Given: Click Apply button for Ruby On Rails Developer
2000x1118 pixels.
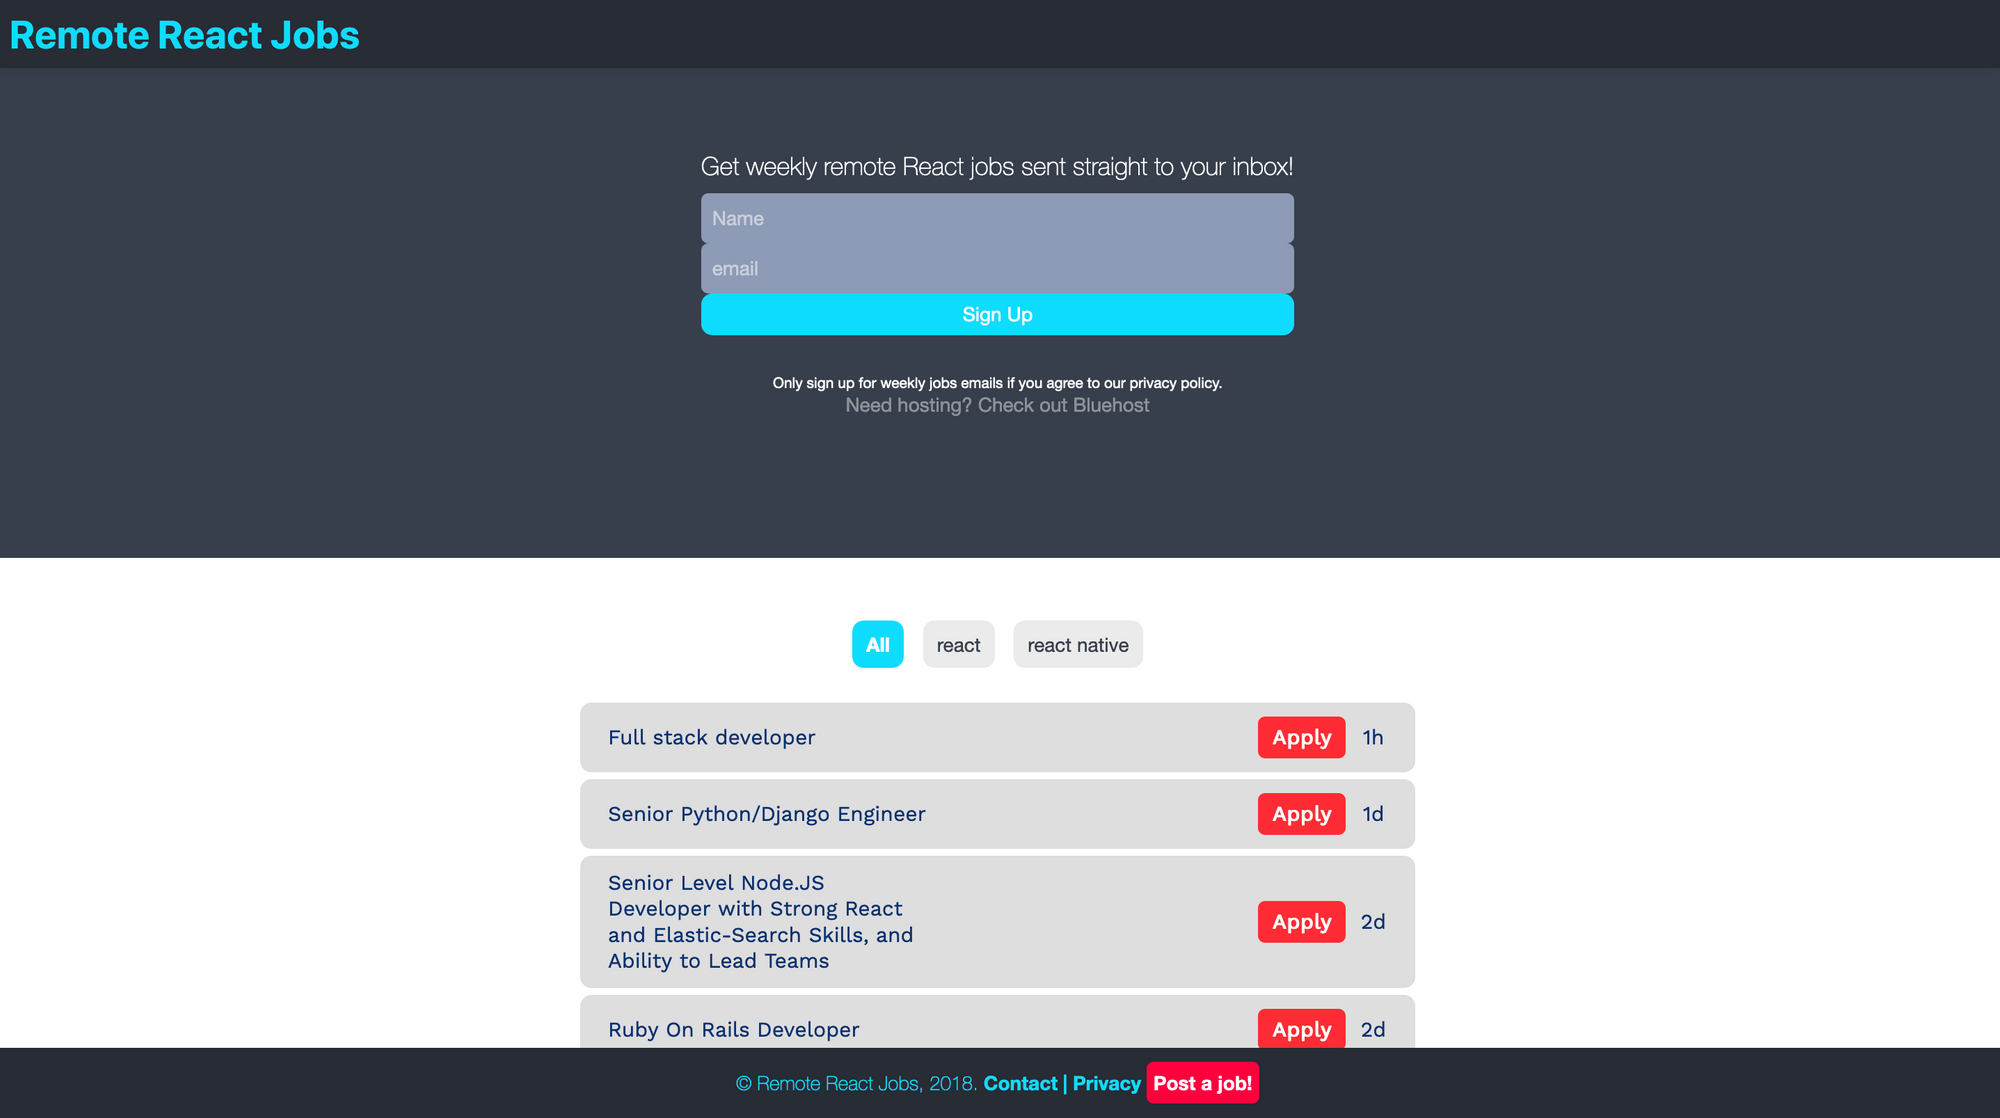Looking at the screenshot, I should 1302,1029.
